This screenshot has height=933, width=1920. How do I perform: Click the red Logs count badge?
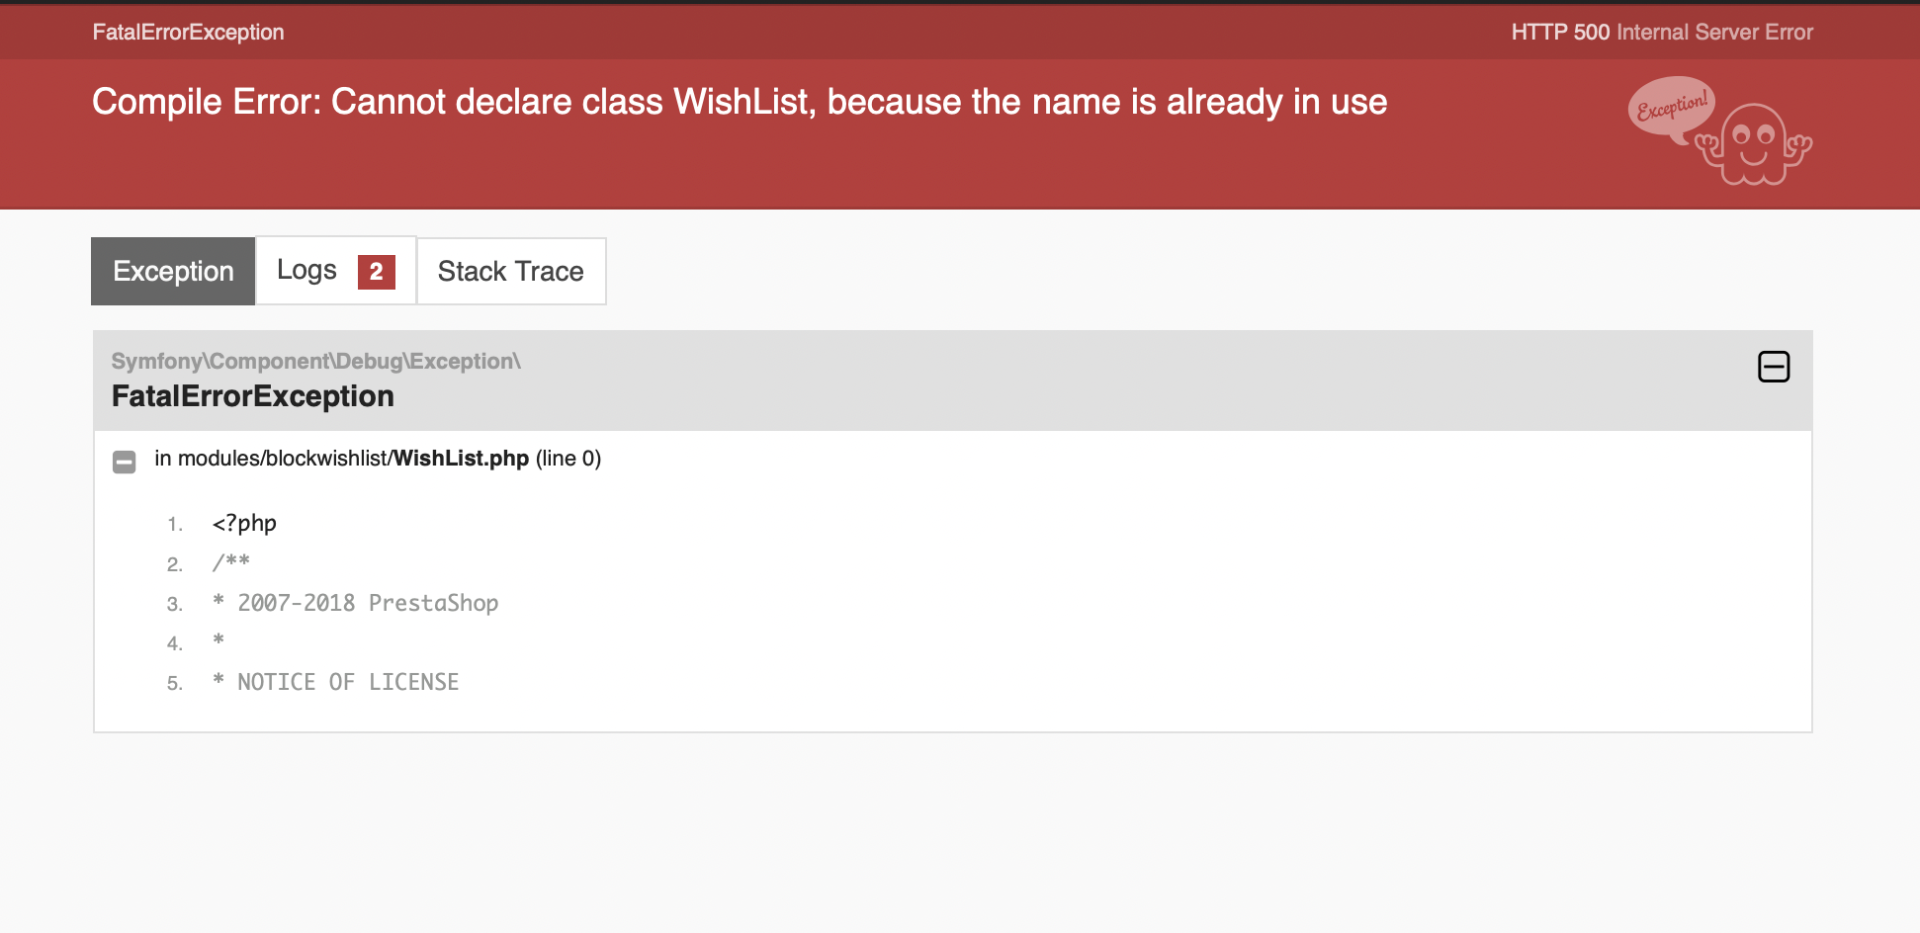point(376,272)
